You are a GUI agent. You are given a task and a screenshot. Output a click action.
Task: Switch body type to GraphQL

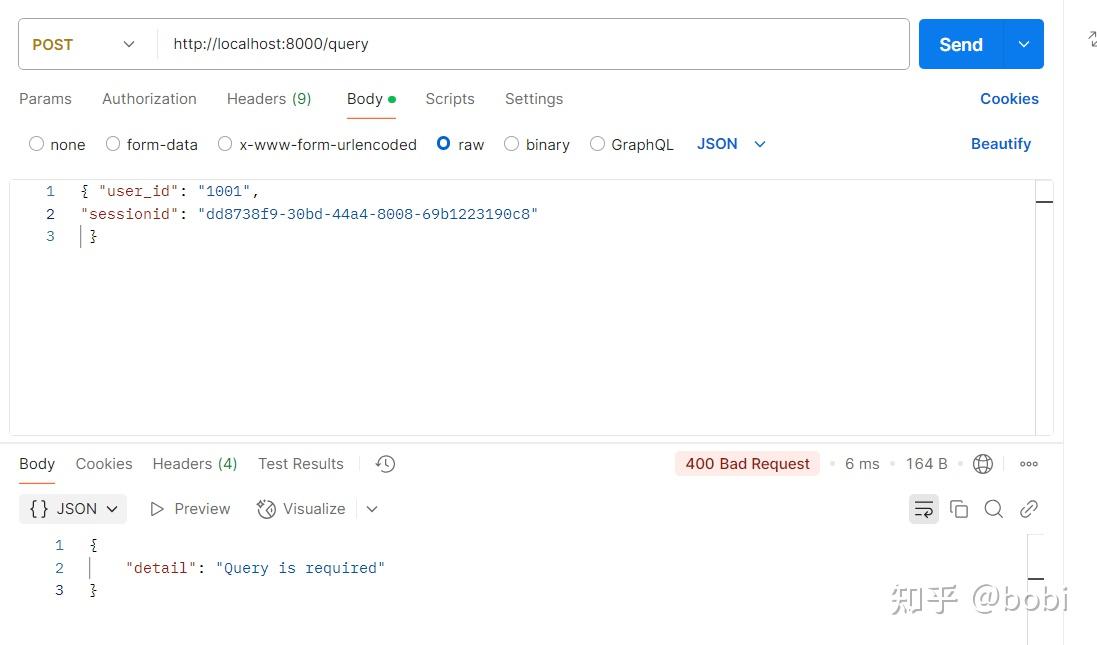pyautogui.click(x=596, y=144)
